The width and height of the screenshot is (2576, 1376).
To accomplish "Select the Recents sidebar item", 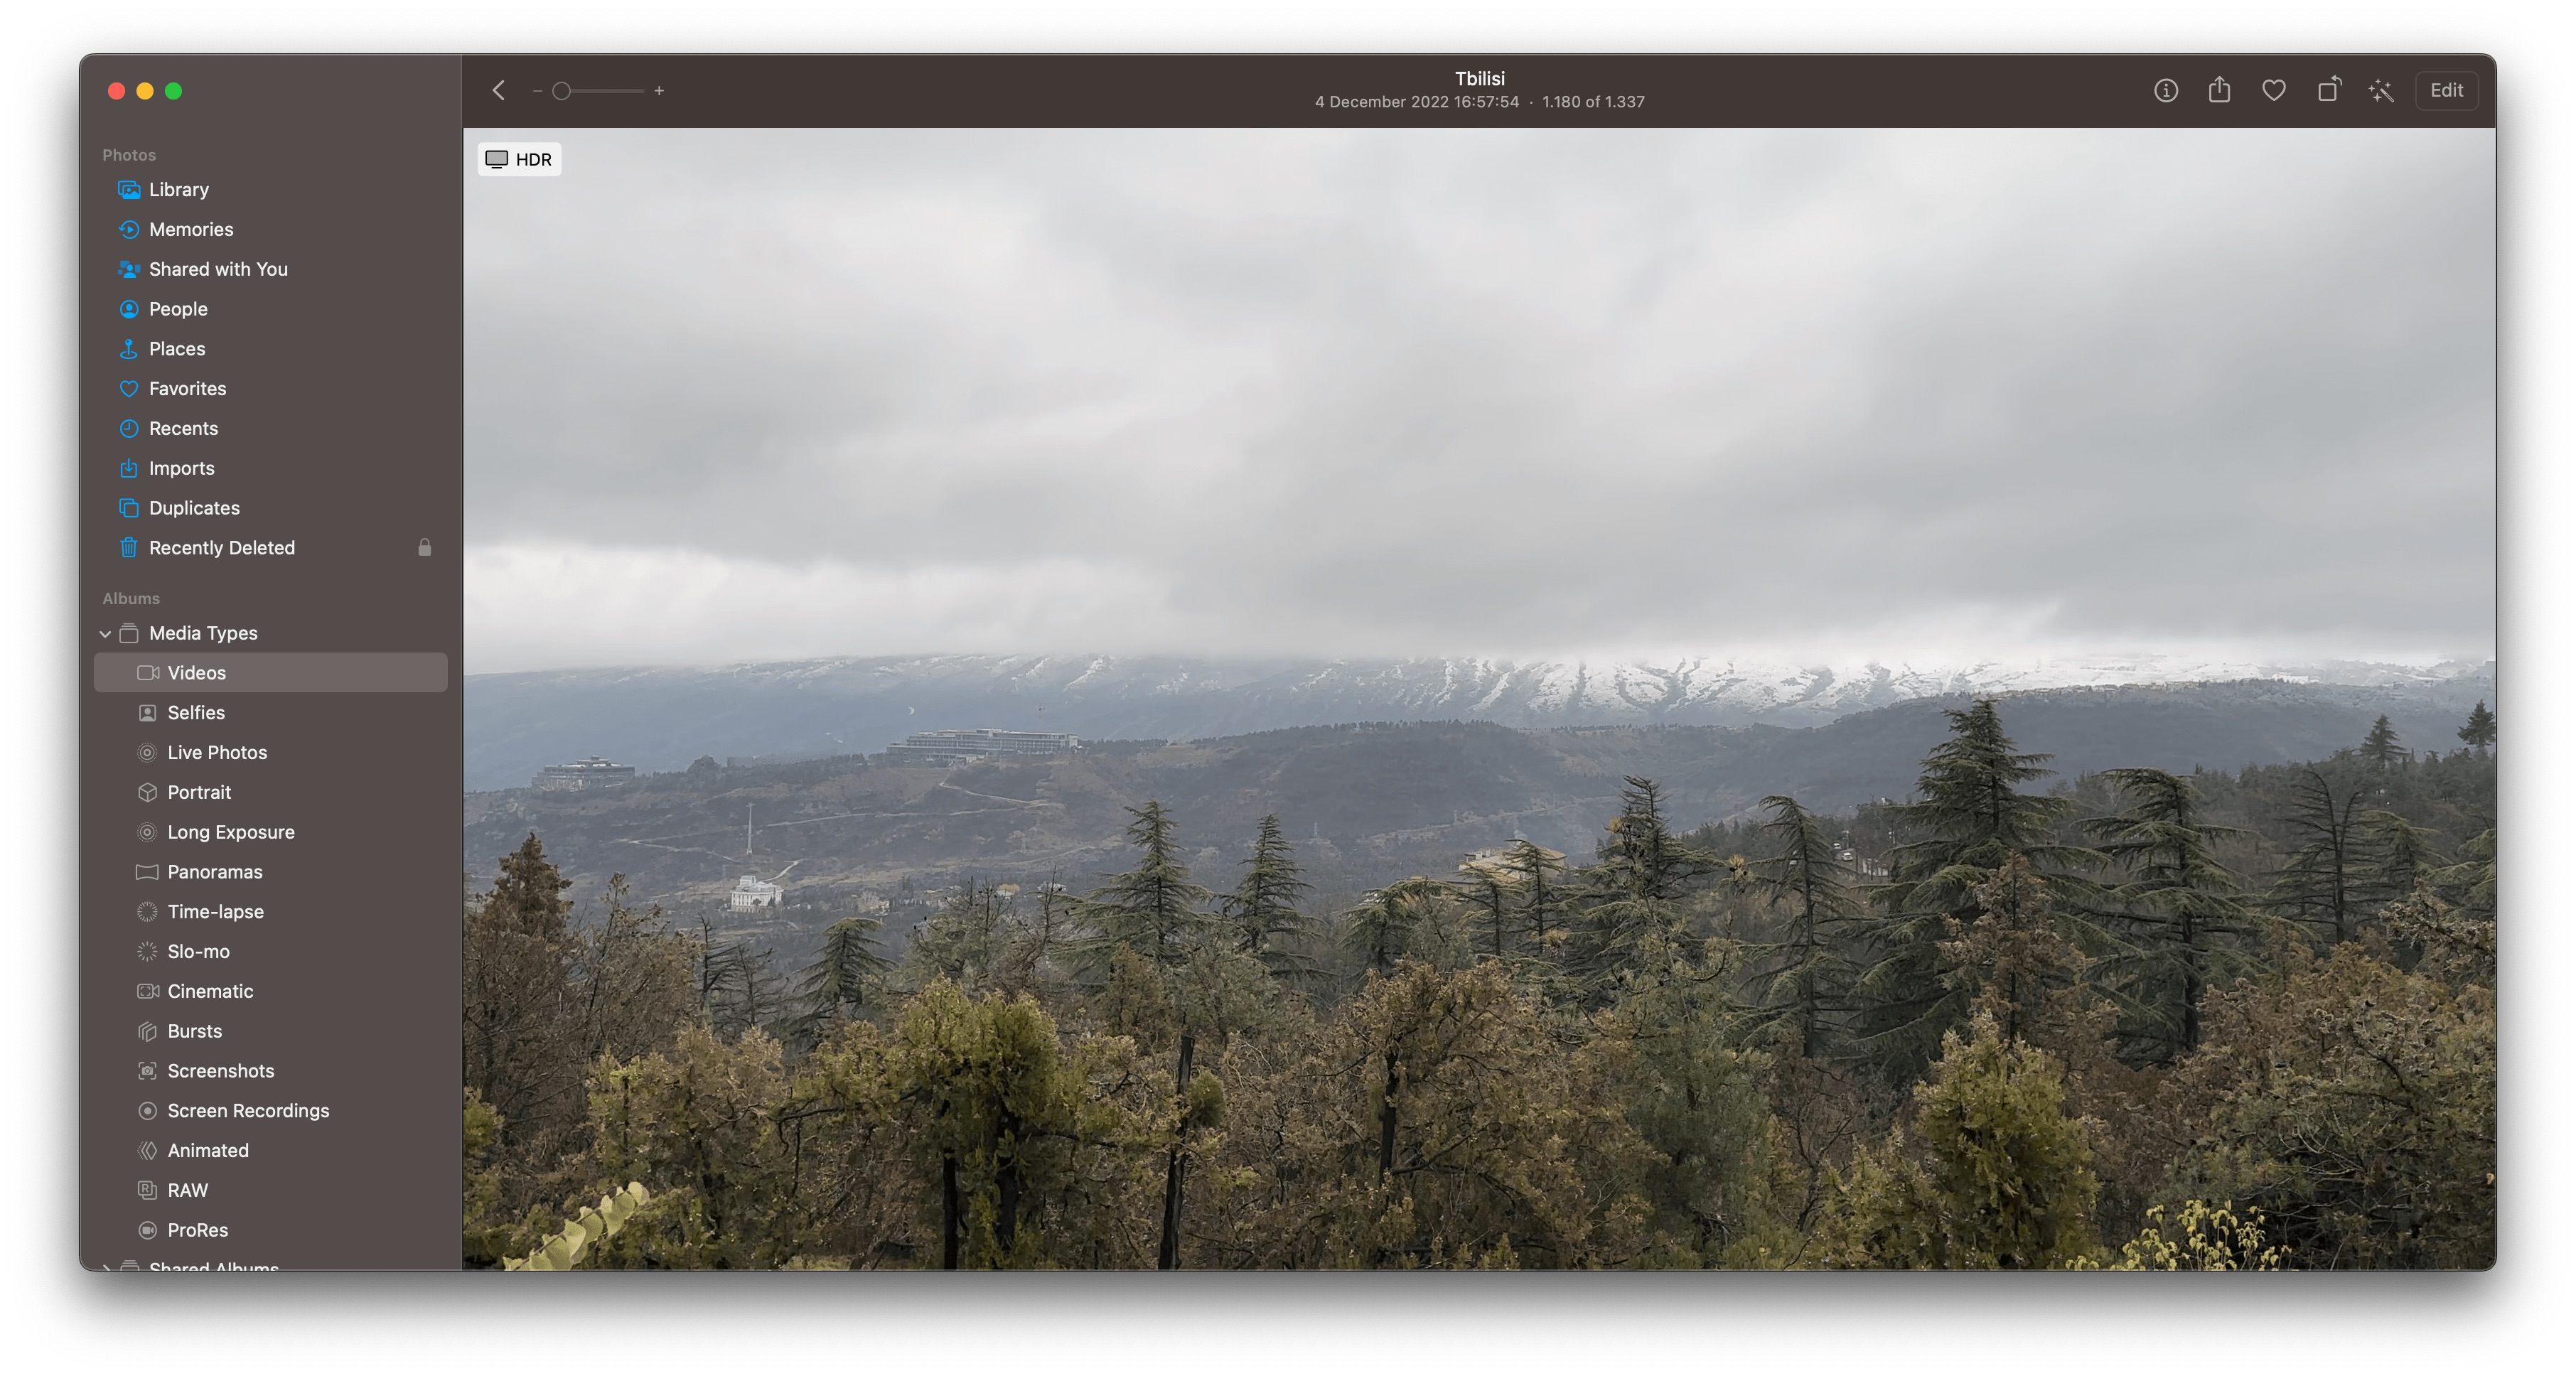I will pos(182,427).
